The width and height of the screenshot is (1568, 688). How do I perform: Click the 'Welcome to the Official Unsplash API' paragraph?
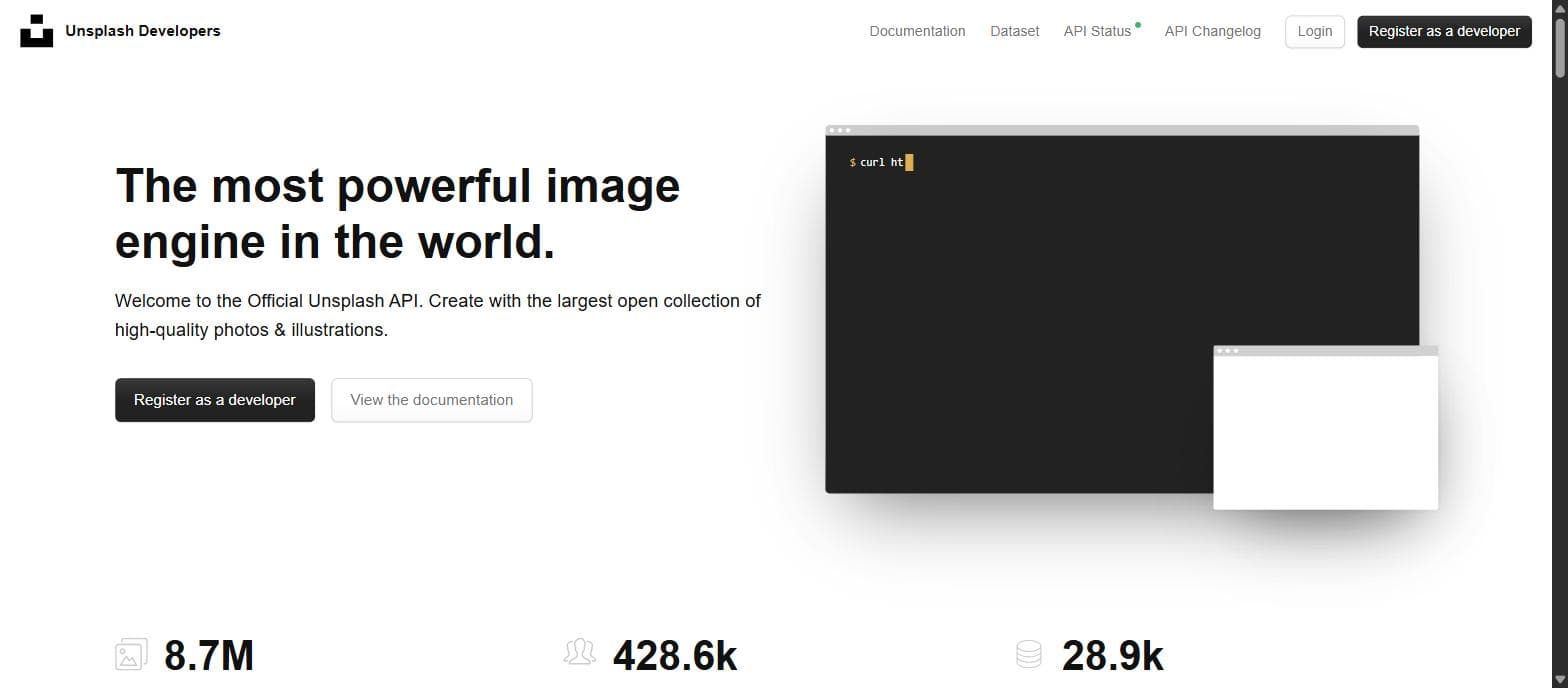coord(438,315)
